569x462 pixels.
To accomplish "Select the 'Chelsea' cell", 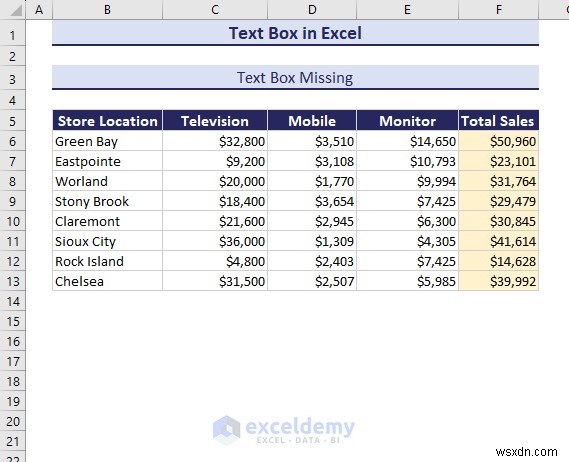I will (107, 281).
